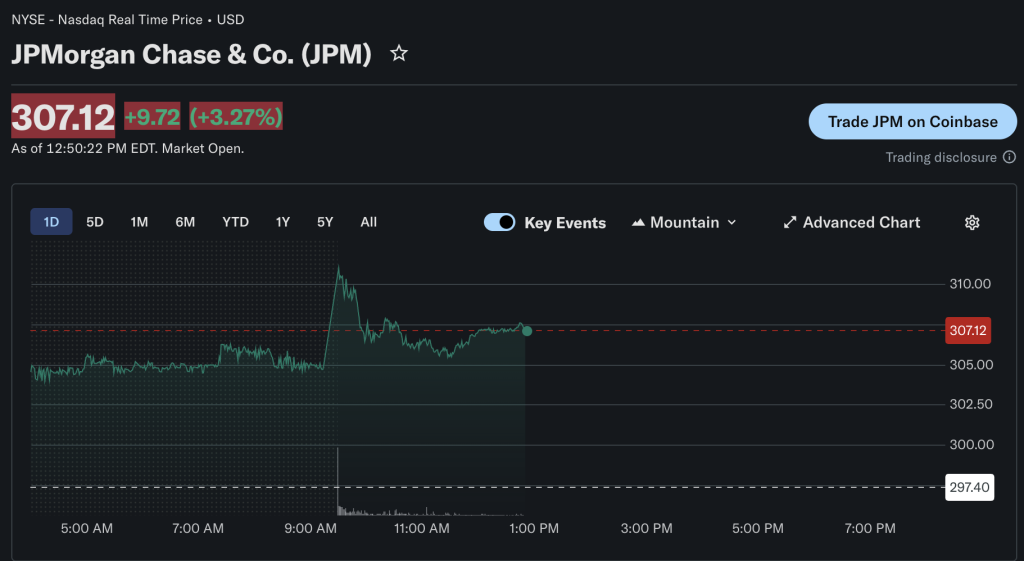The width and height of the screenshot is (1024, 561).
Task: Click the mountain chart type icon
Action: pyautogui.click(x=638, y=223)
